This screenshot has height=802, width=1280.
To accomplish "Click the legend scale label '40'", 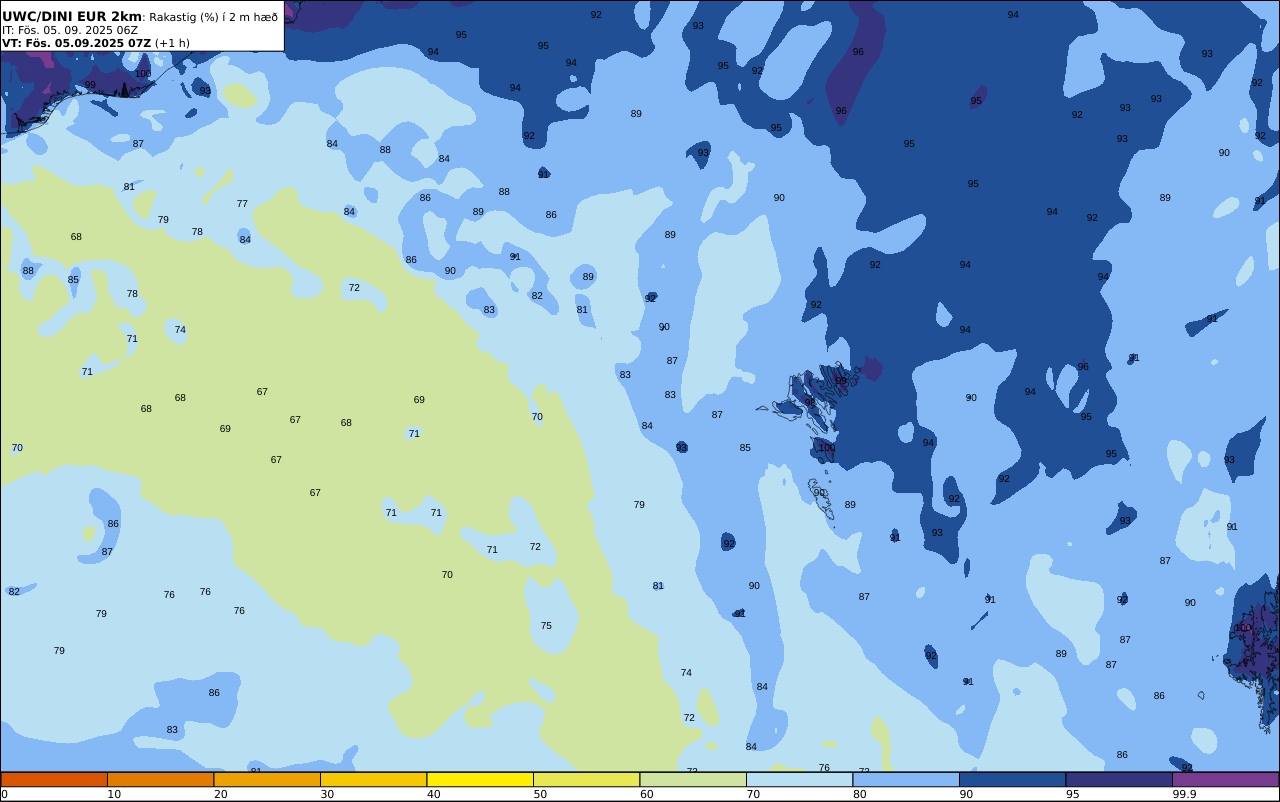I will click(x=434, y=794).
